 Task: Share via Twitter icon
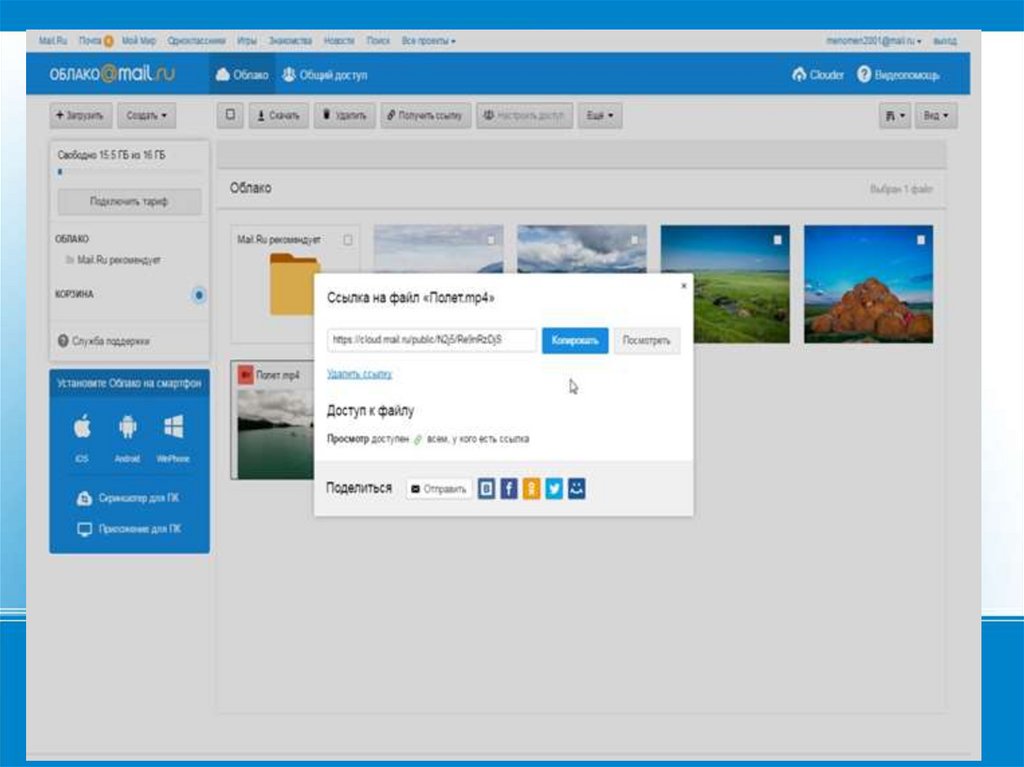(x=554, y=488)
